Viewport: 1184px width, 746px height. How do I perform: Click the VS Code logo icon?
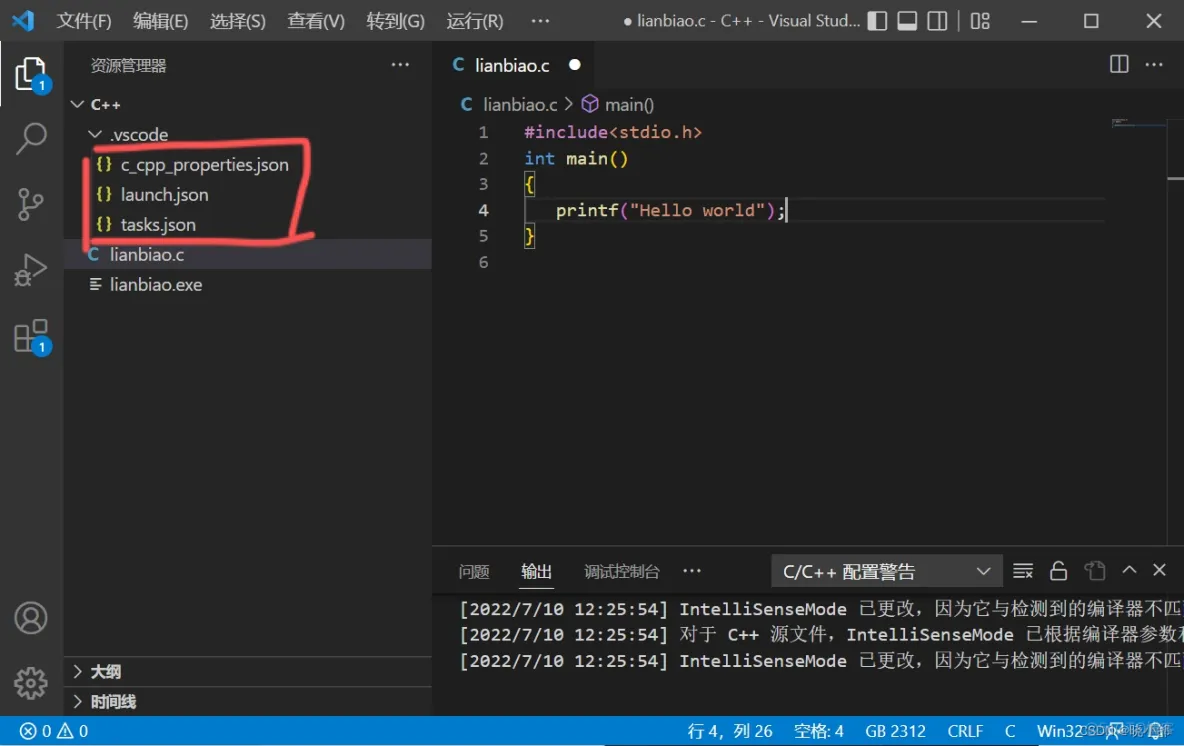click(x=23, y=20)
